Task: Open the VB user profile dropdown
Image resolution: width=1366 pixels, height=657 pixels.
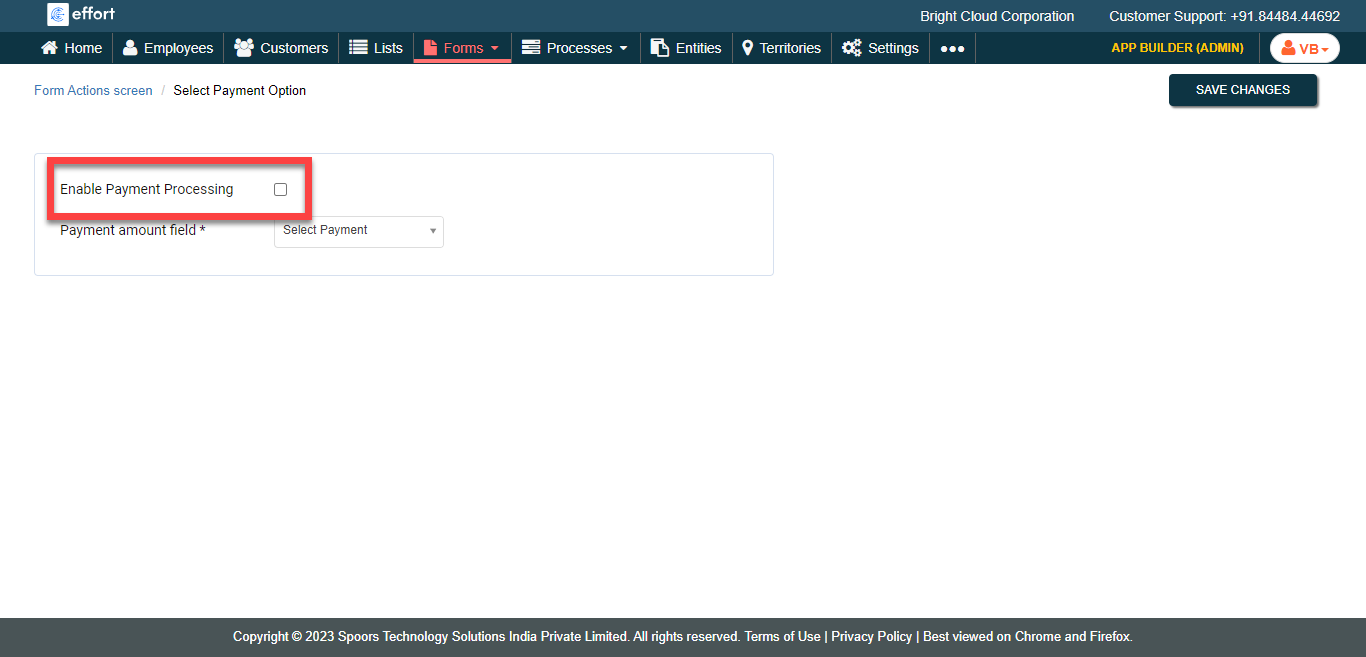Action: [x=1304, y=48]
